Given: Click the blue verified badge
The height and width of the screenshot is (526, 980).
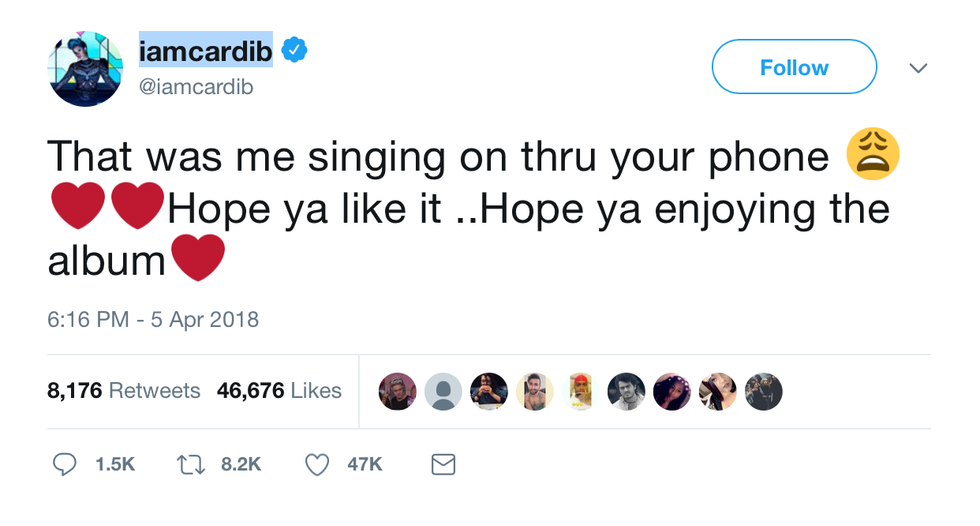Looking at the screenshot, I should point(294,50).
